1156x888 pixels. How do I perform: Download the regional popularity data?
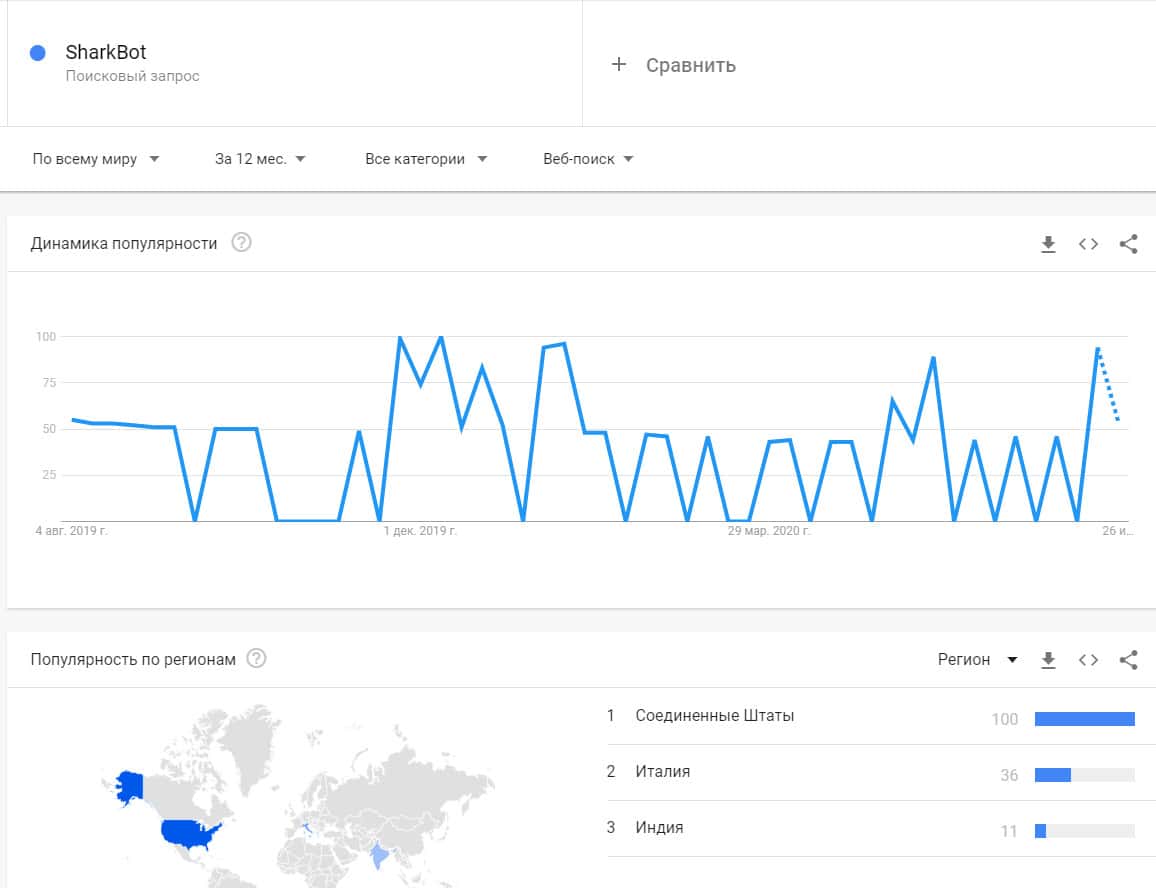(x=1048, y=660)
